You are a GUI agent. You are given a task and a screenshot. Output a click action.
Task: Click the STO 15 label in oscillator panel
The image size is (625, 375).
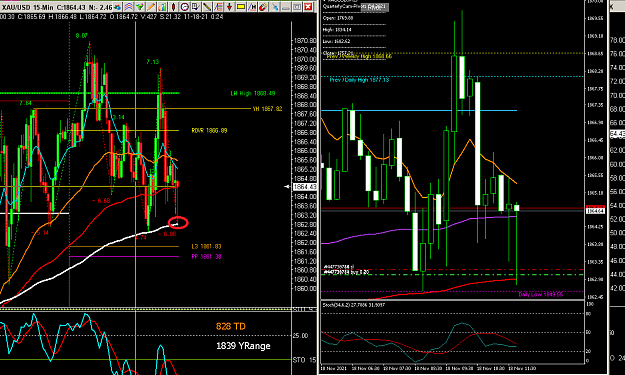[305, 360]
